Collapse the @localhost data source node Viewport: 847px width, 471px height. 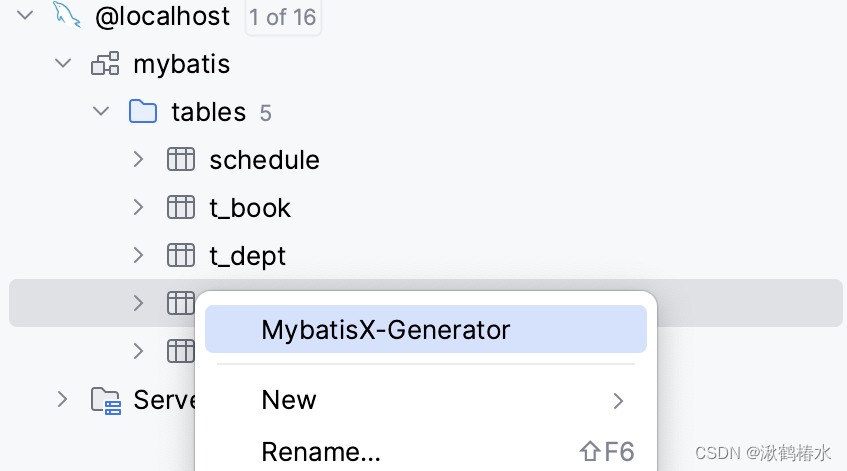pyautogui.click(x=25, y=16)
